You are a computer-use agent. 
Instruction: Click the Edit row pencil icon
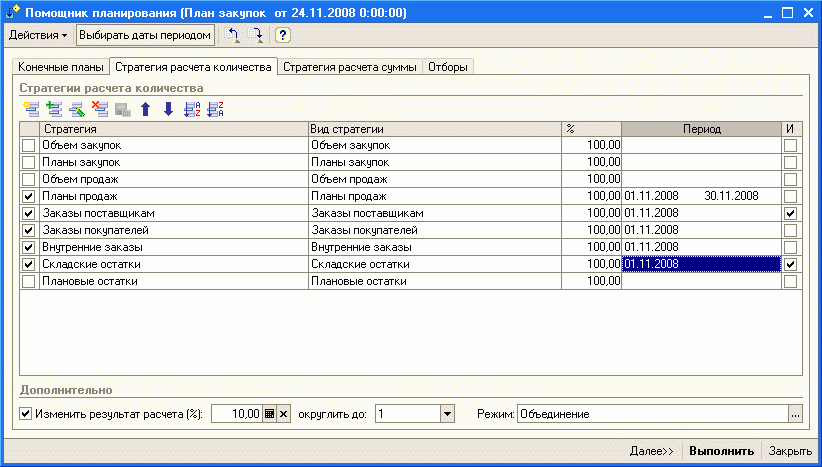(77, 109)
